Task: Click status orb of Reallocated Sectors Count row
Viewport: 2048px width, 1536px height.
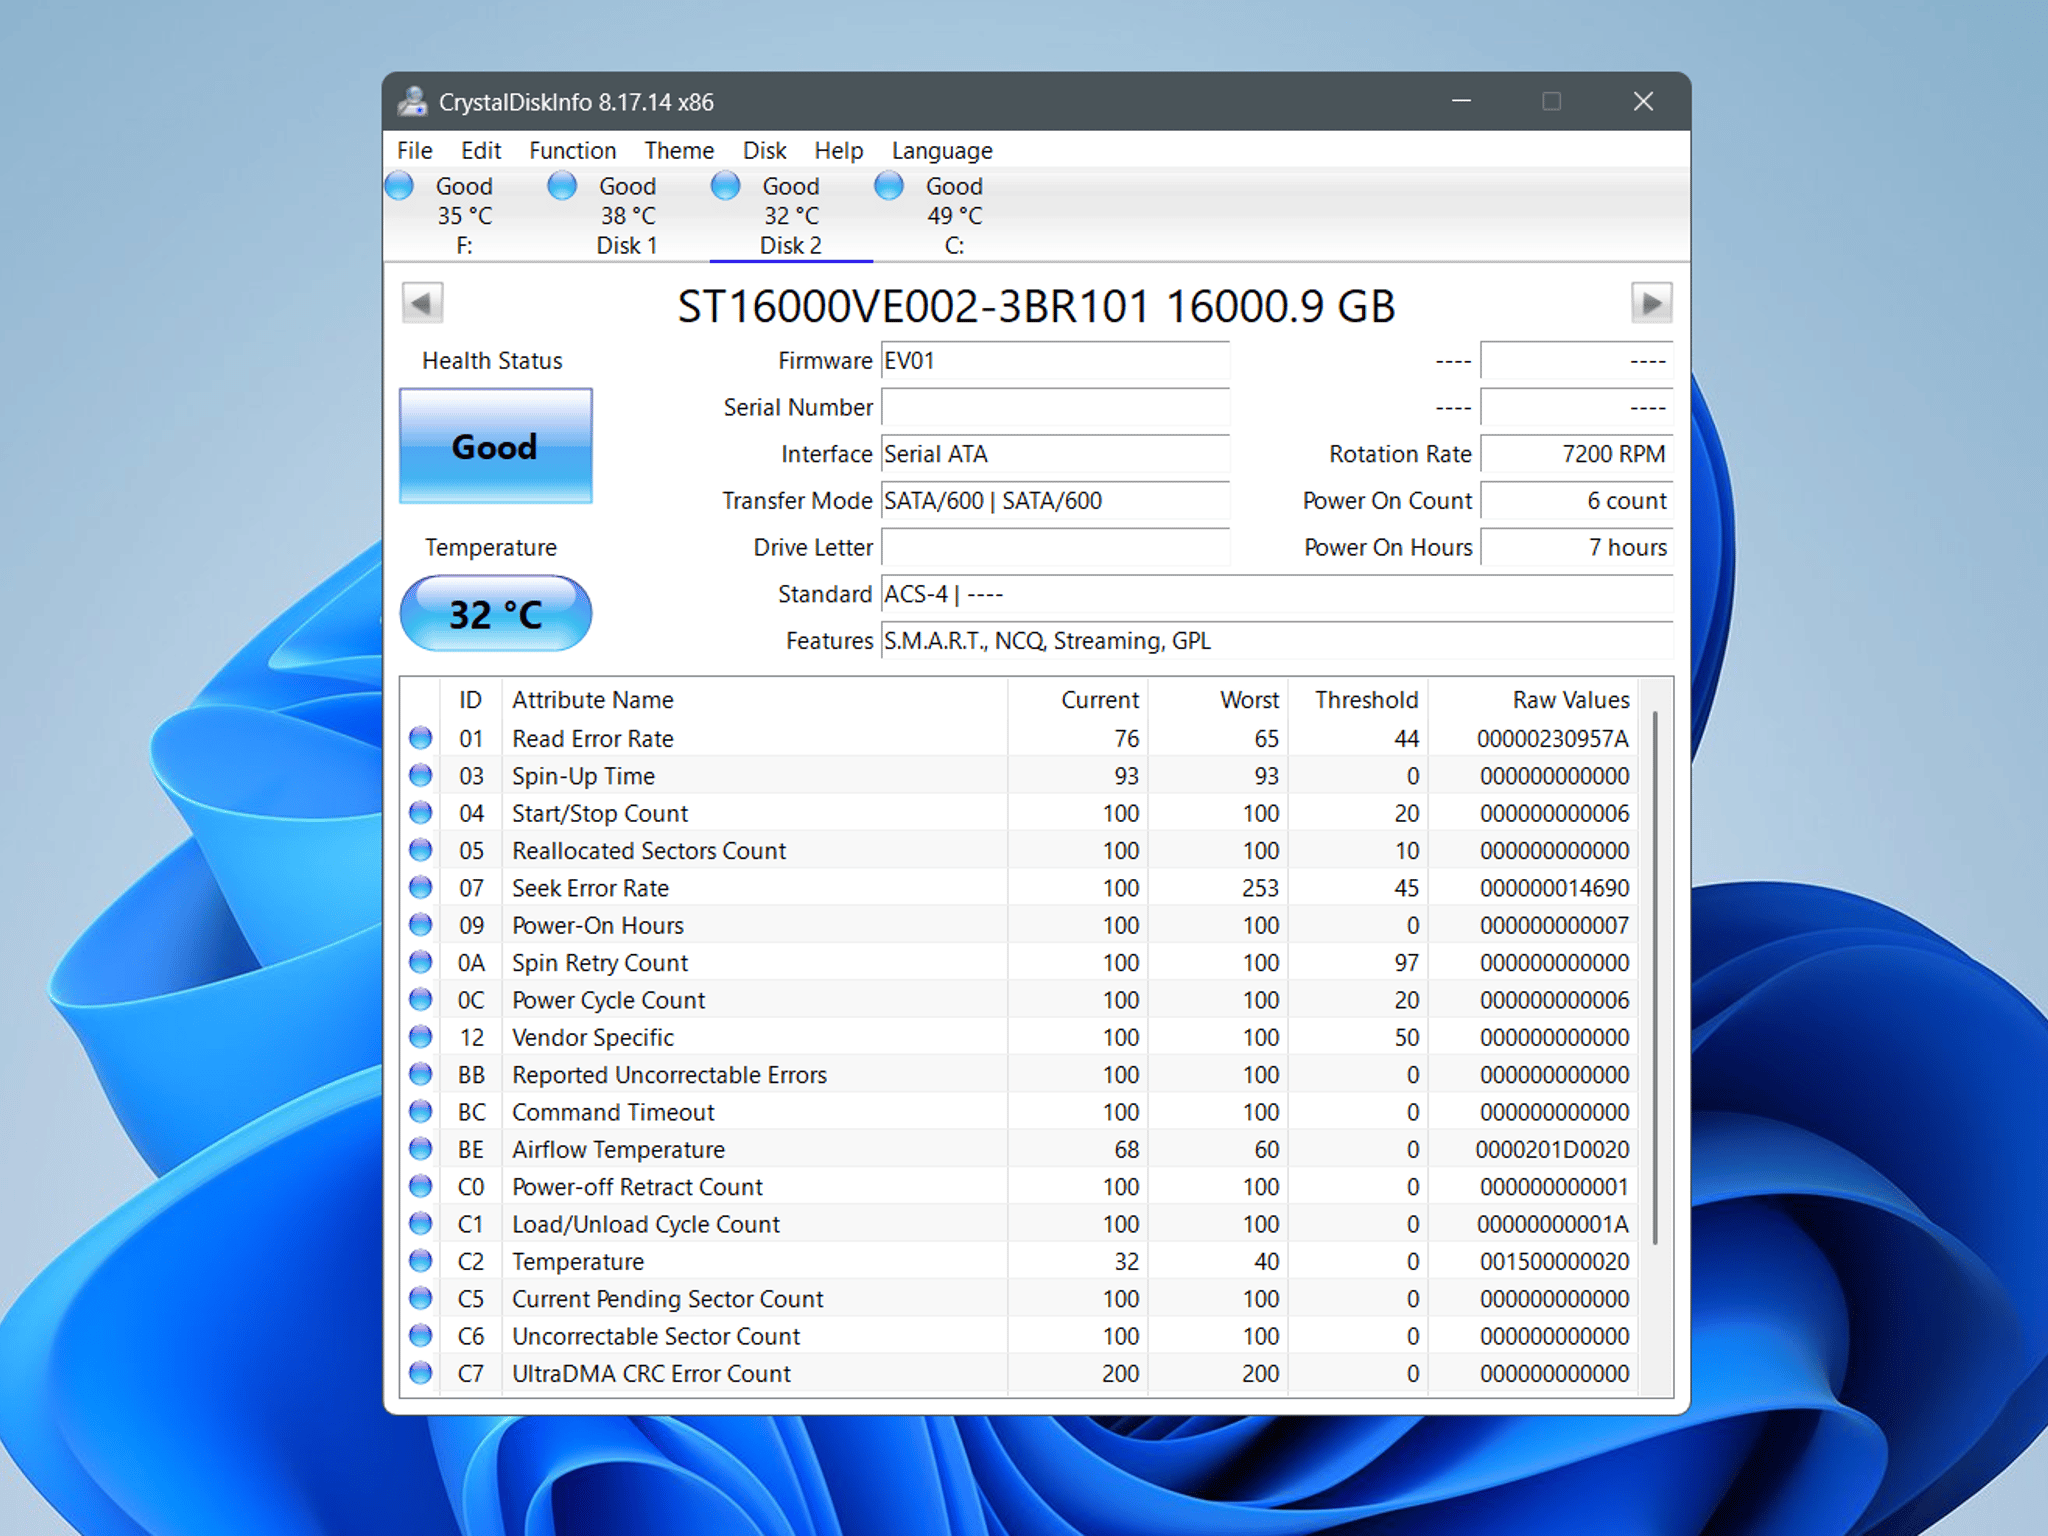Action: coord(421,850)
